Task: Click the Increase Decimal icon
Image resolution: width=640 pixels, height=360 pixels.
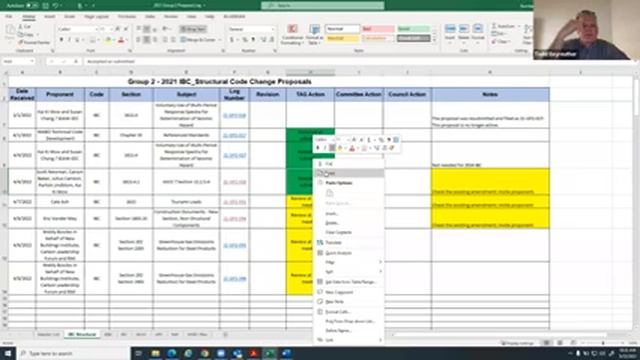Action: [x=263, y=40]
